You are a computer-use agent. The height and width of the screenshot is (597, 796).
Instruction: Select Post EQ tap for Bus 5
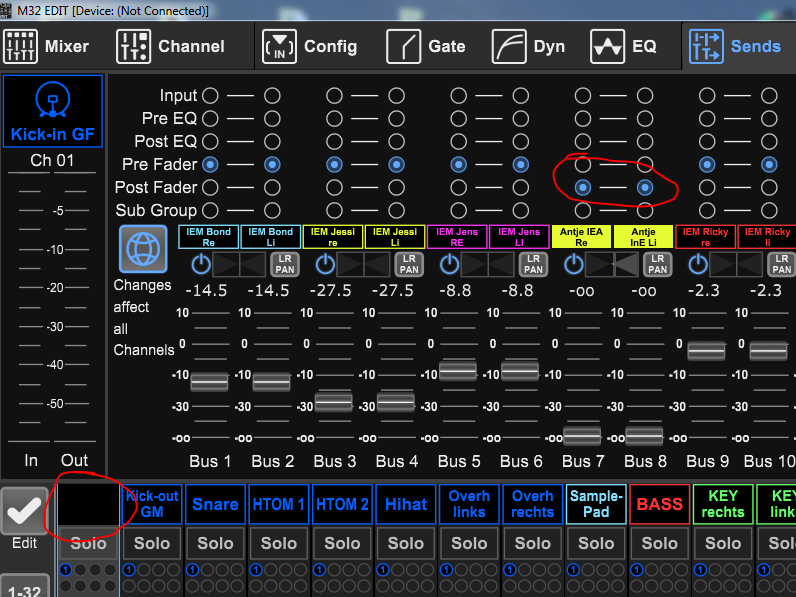point(458,141)
